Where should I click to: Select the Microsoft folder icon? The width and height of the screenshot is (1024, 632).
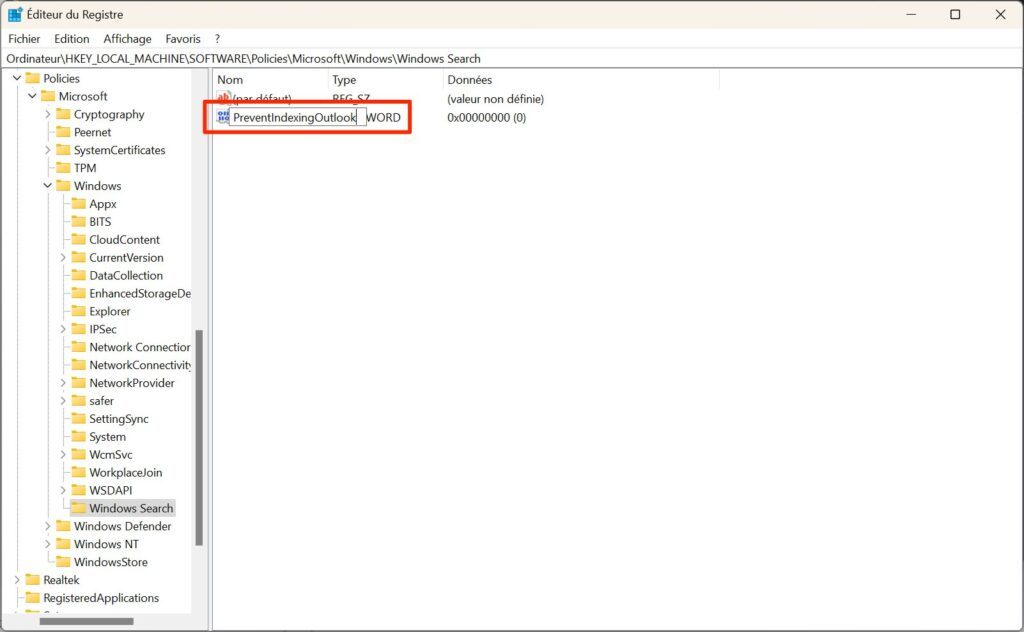pyautogui.click(x=48, y=96)
